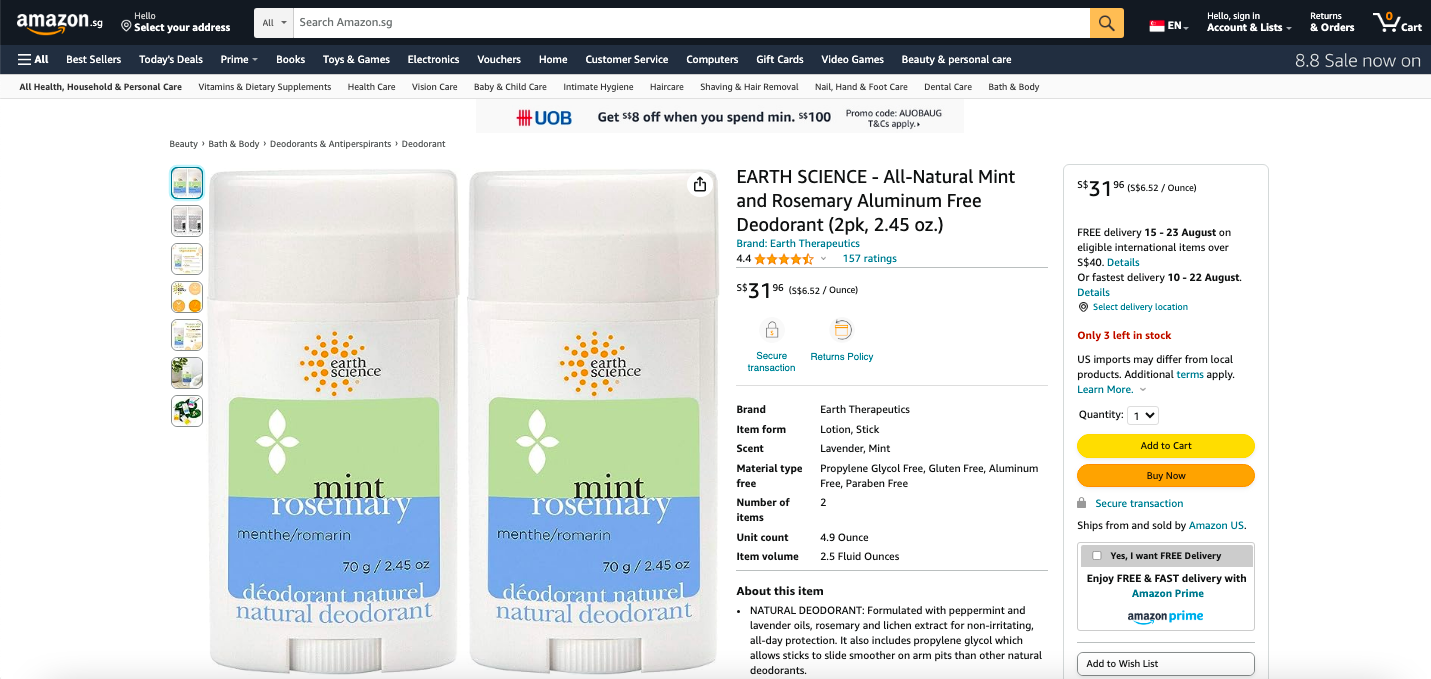Image resolution: width=1431 pixels, height=679 pixels.
Task: Click the location pin address selector
Action: [x=175, y=22]
